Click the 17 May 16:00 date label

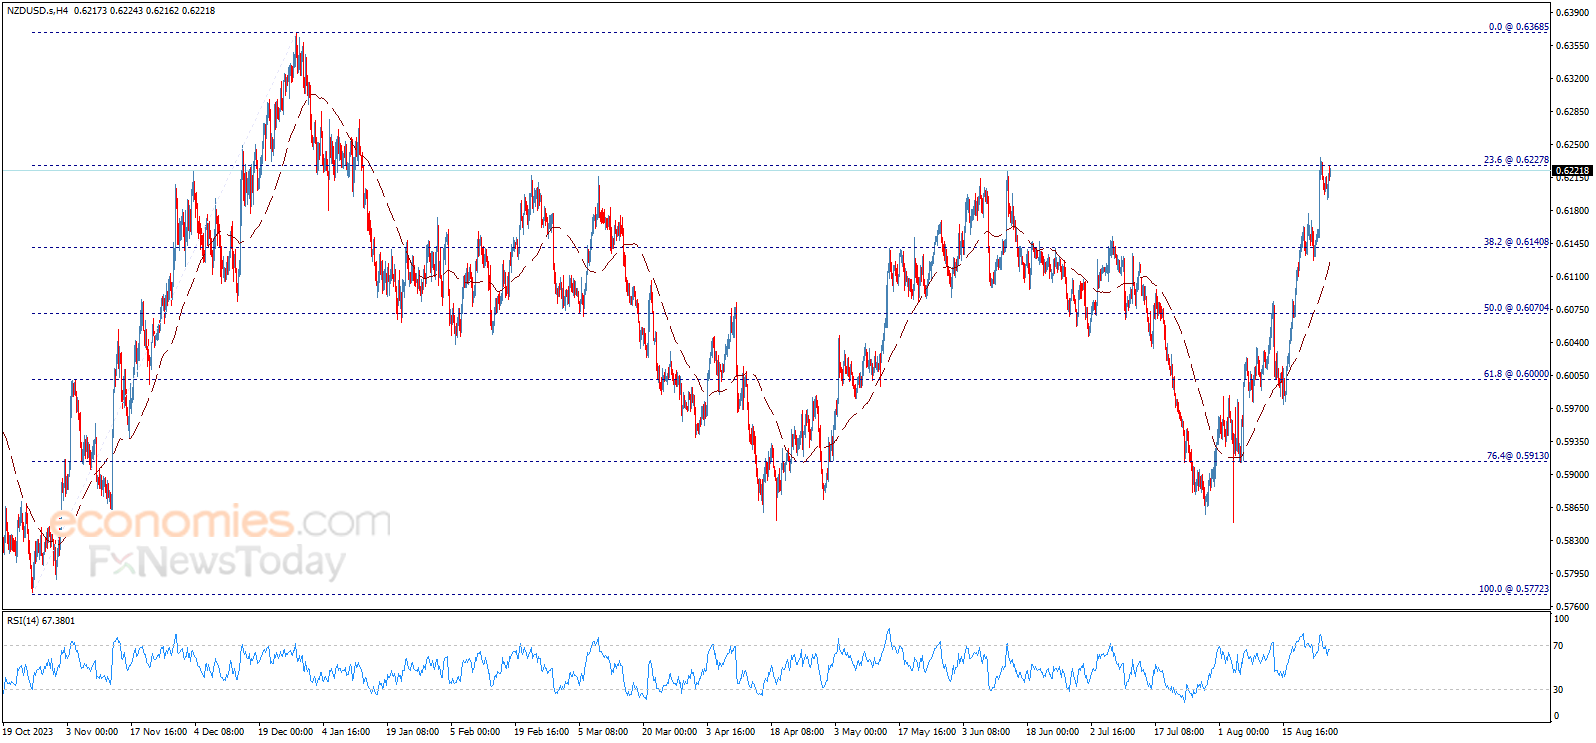click(x=927, y=732)
